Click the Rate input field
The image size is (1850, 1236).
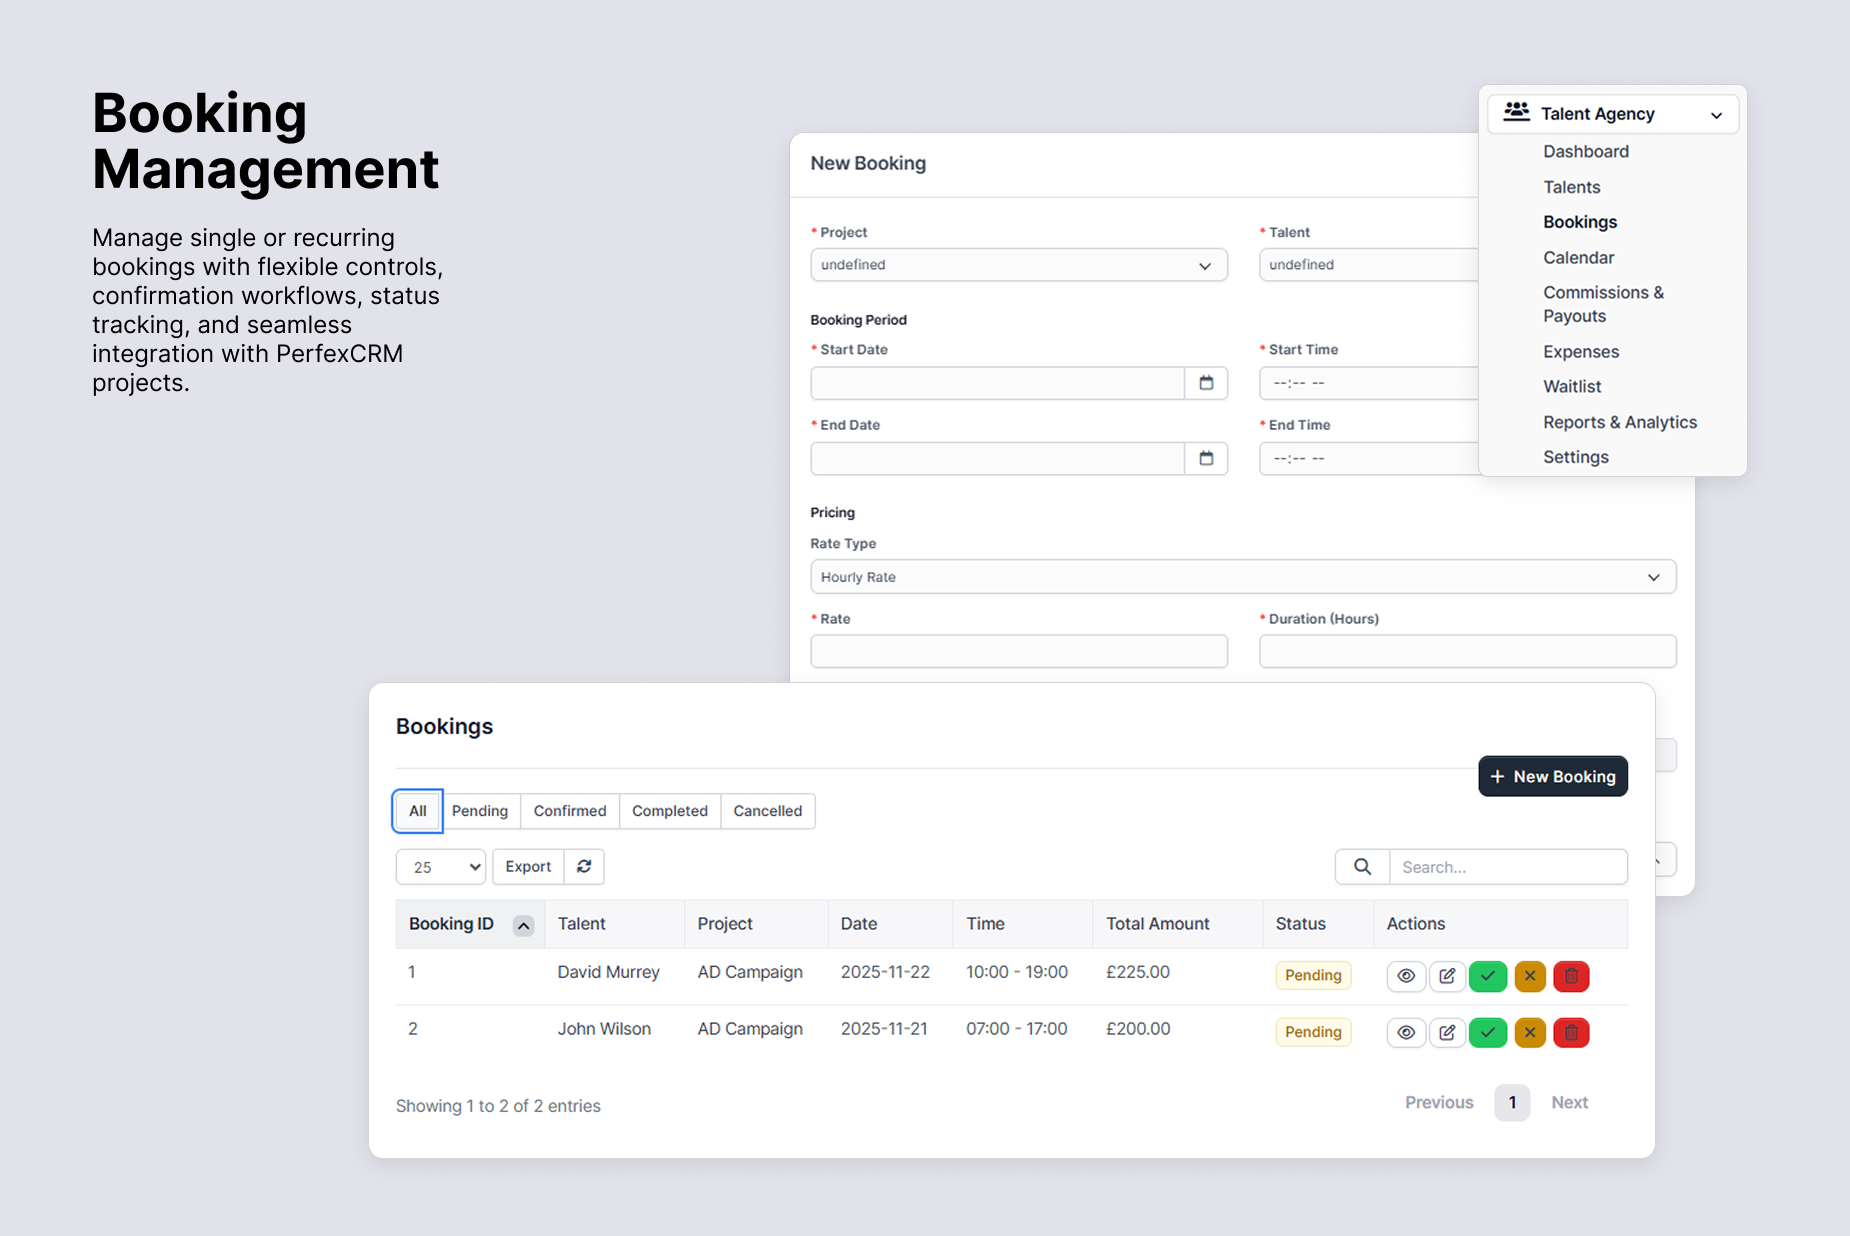click(1019, 651)
